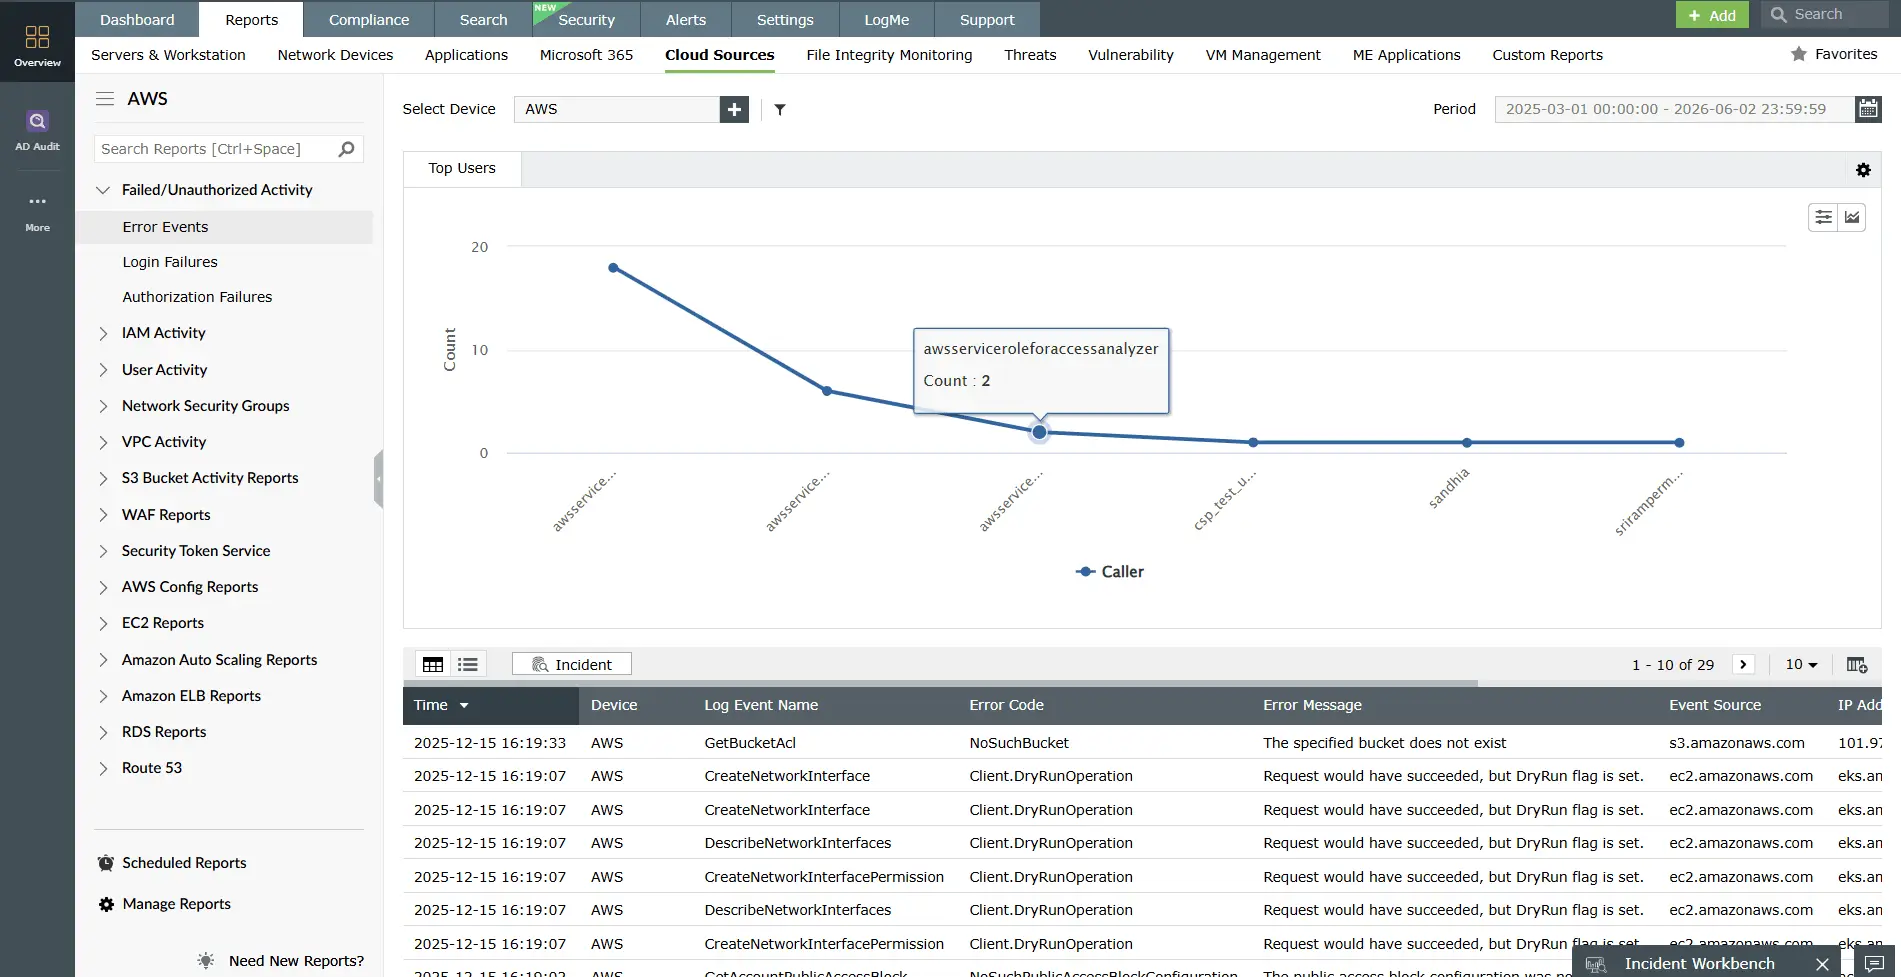
Task: Click the NoSuchBucket error code cell
Action: (x=1019, y=743)
